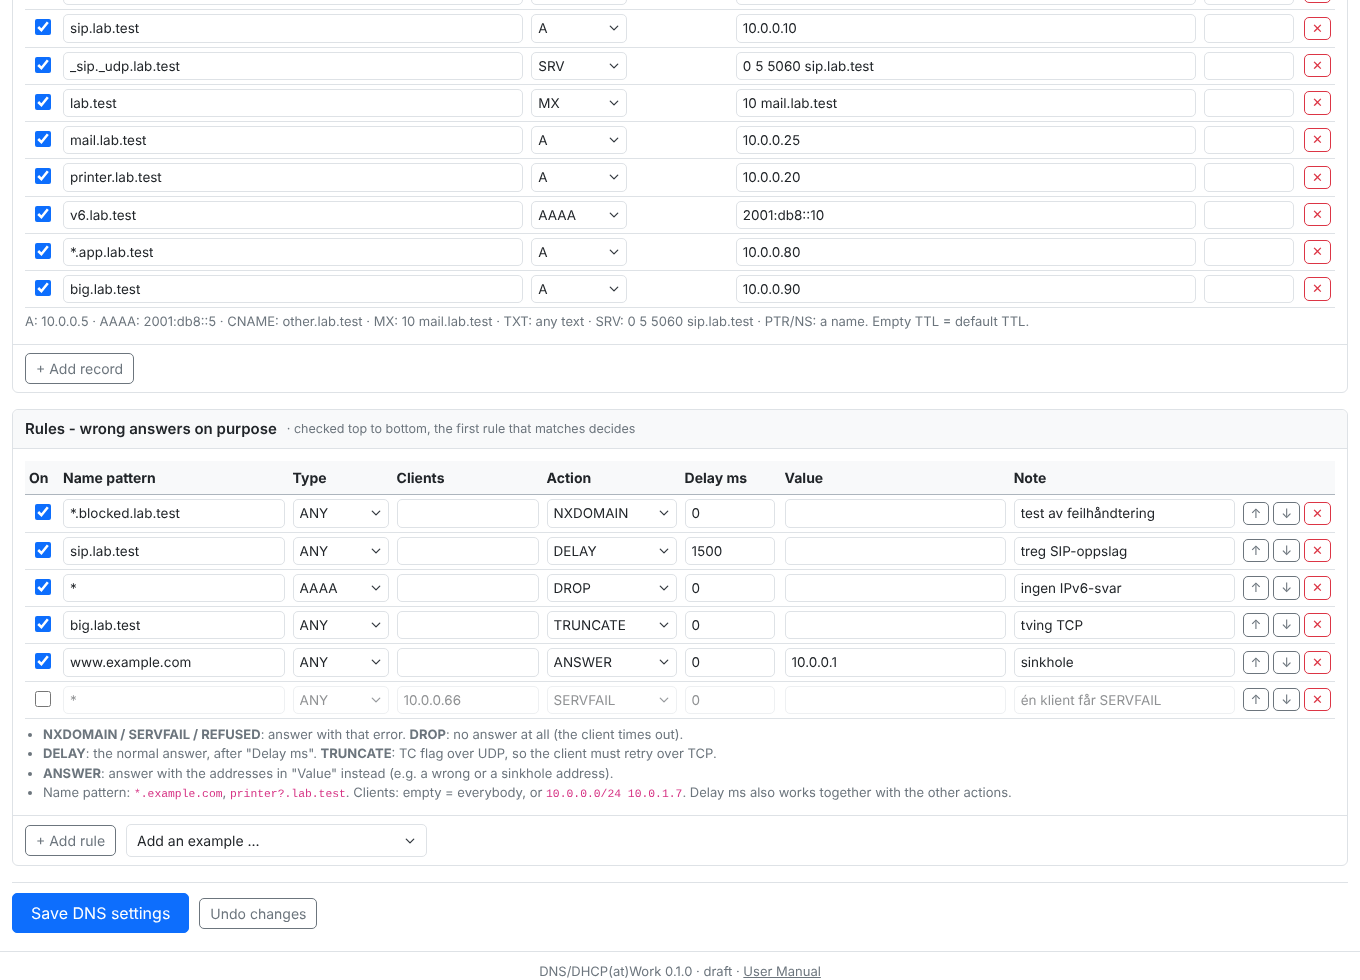
Task: Move the tving TCP rule down
Action: (1287, 625)
